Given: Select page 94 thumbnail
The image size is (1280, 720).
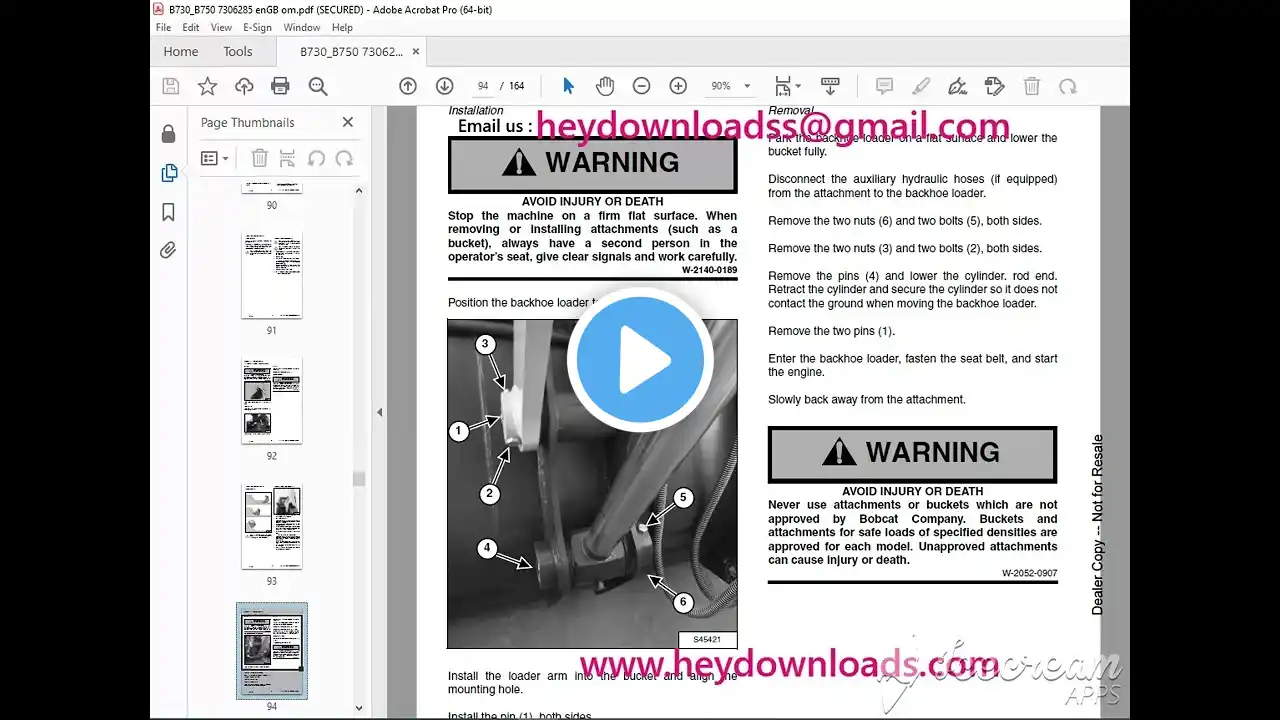Looking at the screenshot, I should click(272, 651).
